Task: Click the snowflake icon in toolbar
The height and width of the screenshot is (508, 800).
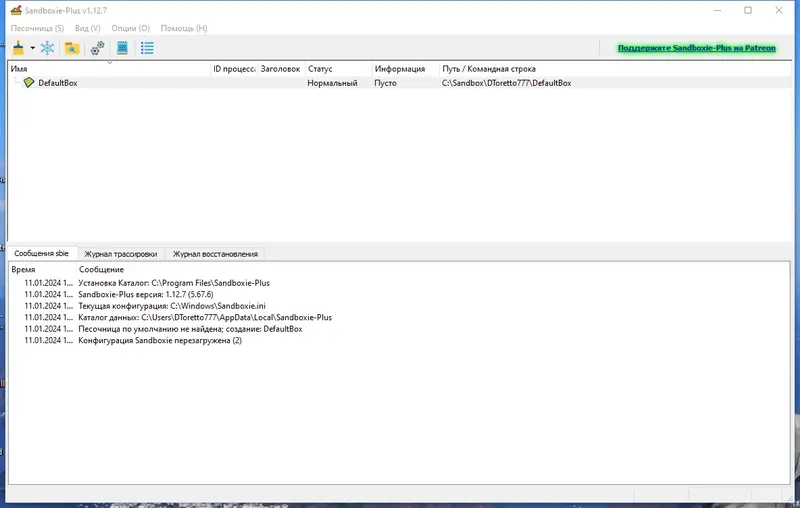Action: tap(47, 48)
